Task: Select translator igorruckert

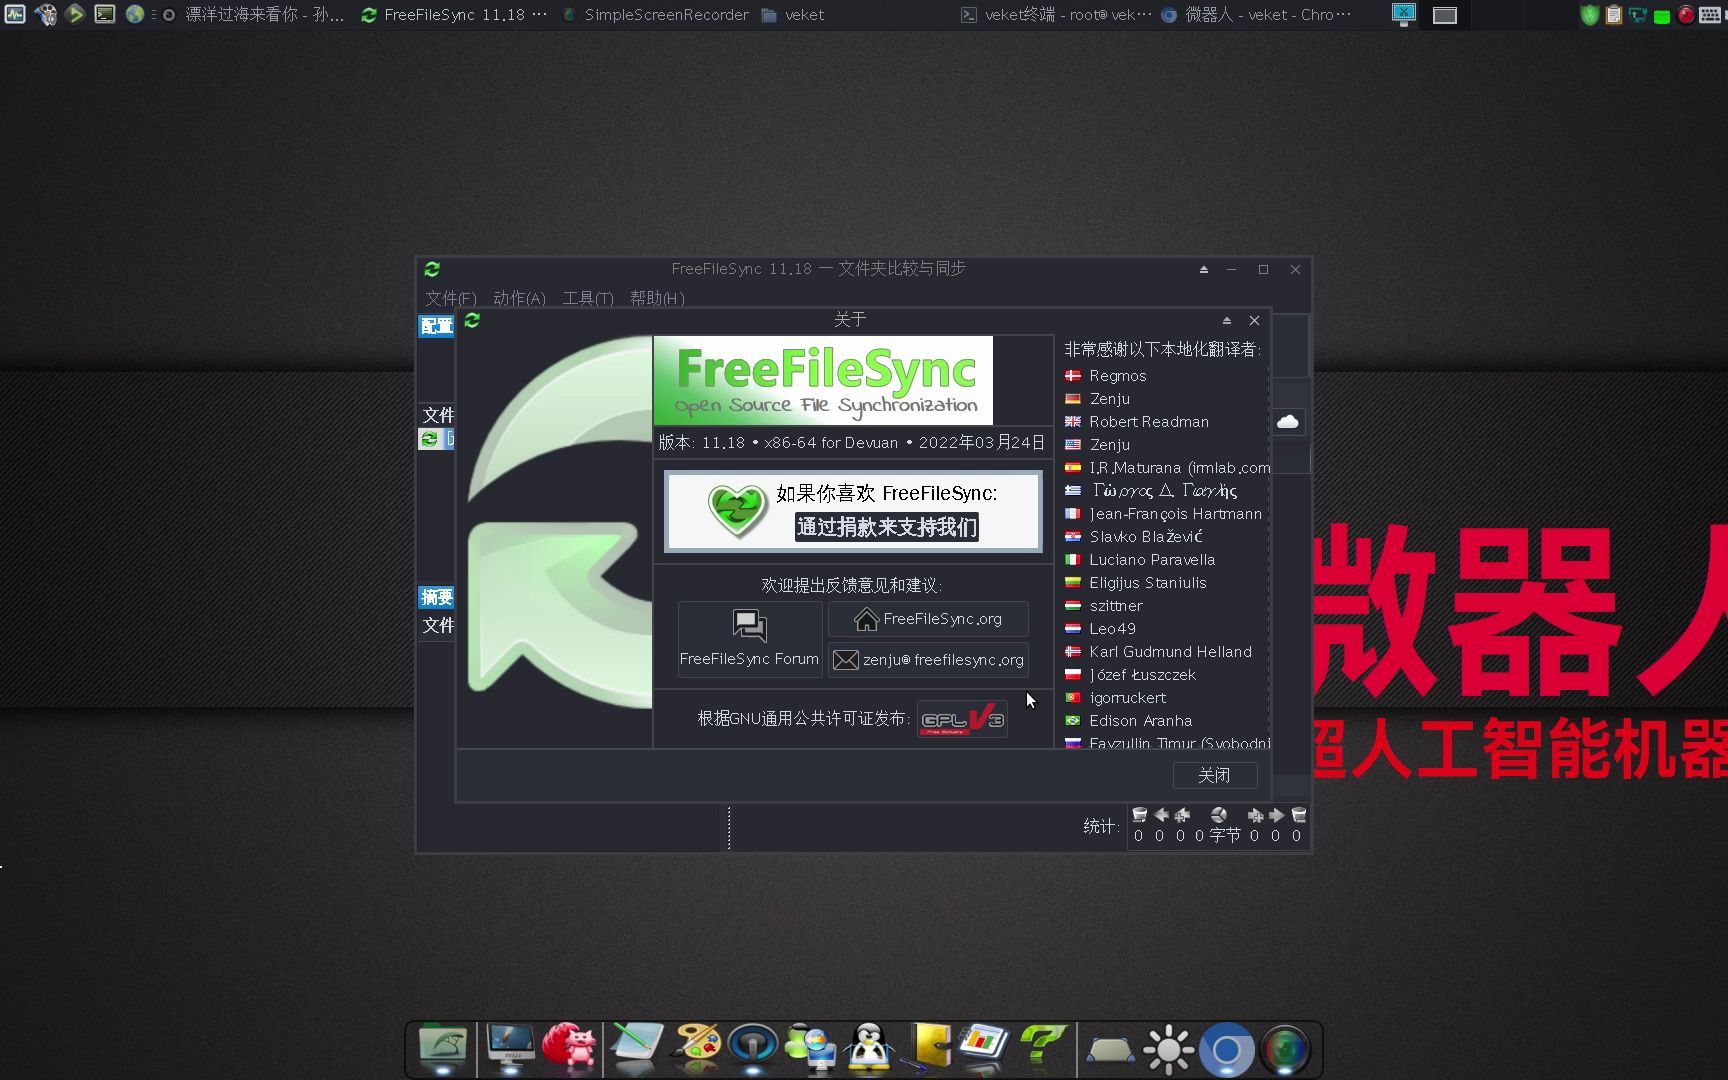Action: (x=1127, y=698)
